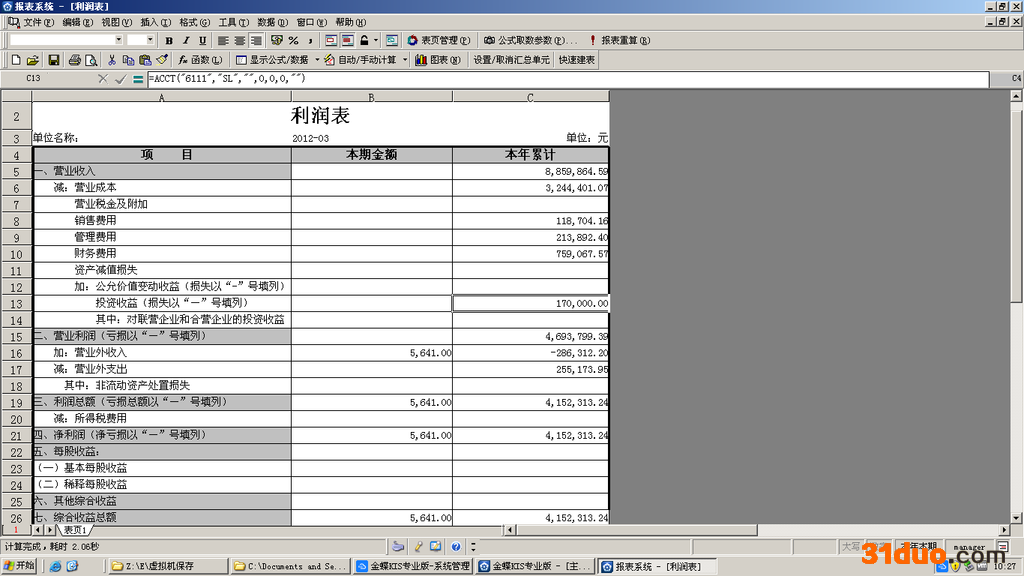
Task: Click the 快速建表 button
Action: (x=577, y=60)
